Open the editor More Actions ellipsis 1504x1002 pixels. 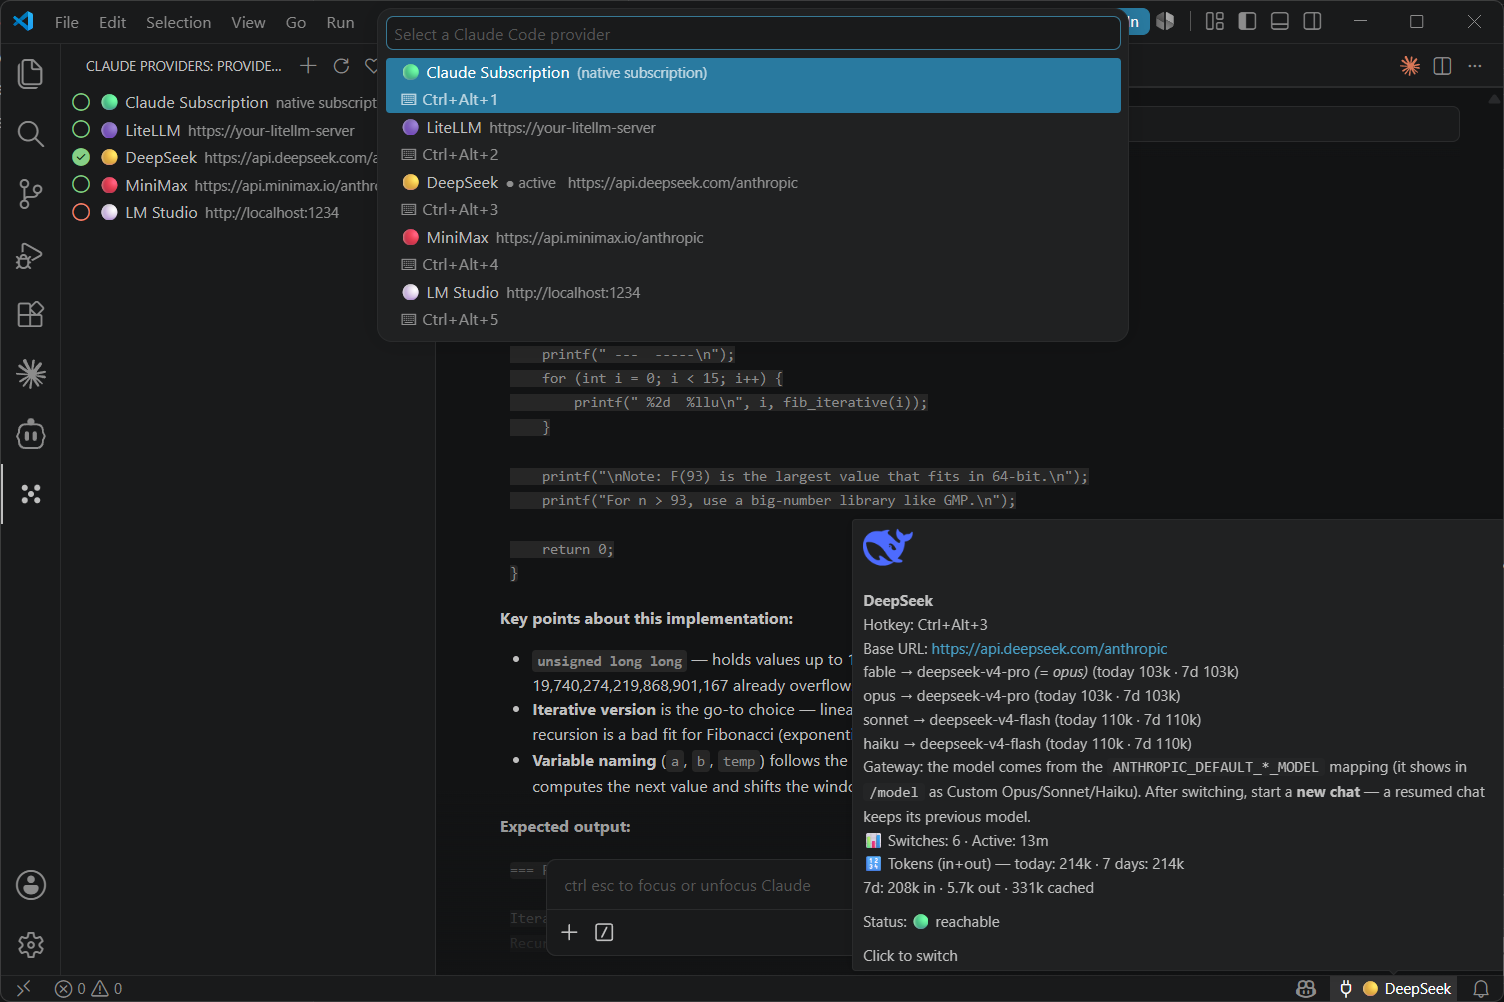pyautogui.click(x=1475, y=66)
